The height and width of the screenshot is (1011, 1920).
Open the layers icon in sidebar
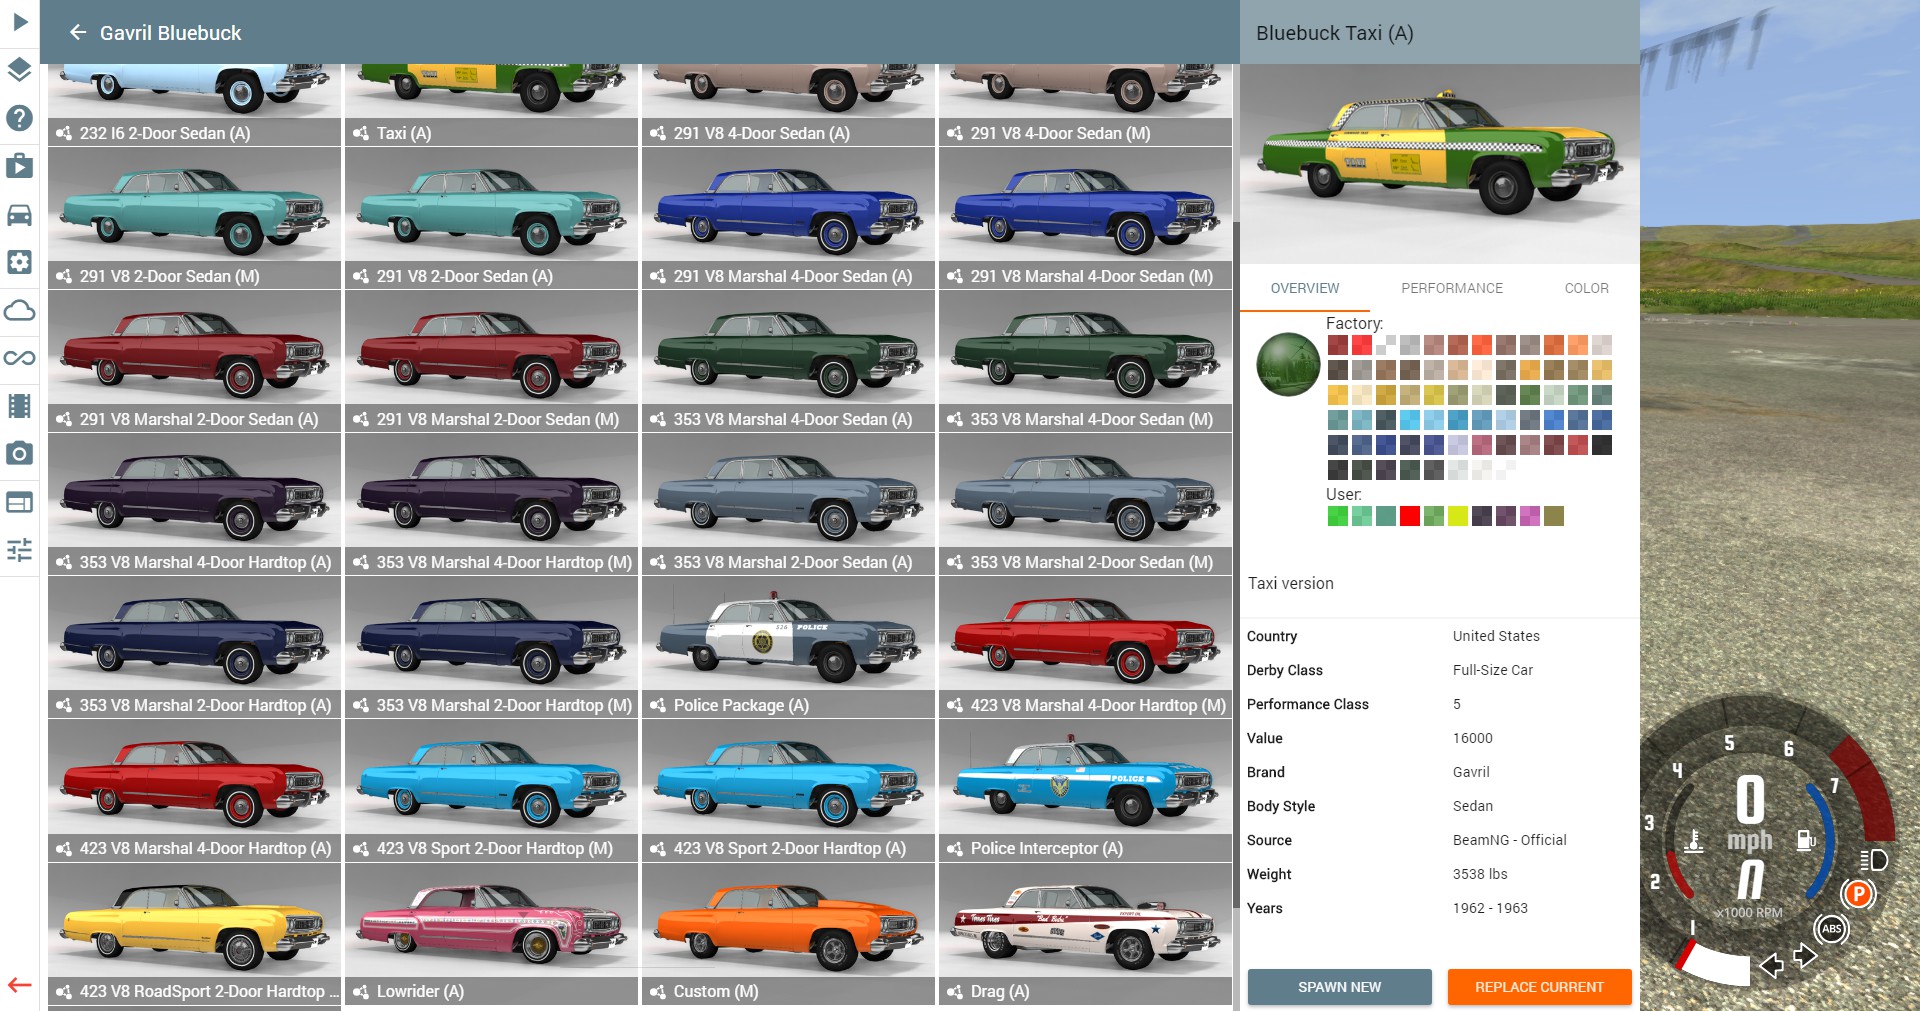[x=20, y=69]
